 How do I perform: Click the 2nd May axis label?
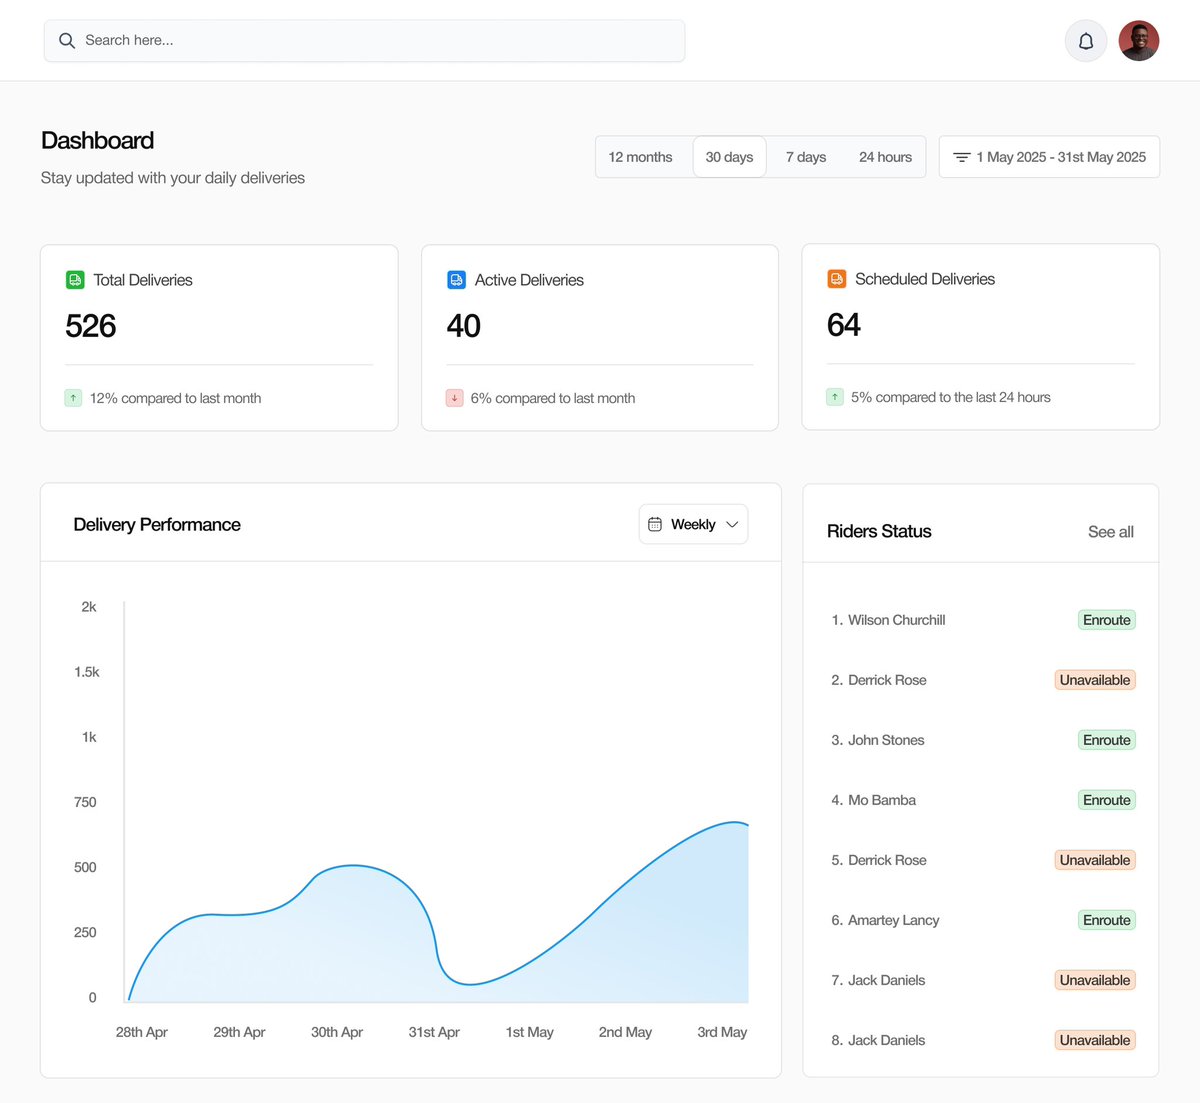tap(625, 1032)
